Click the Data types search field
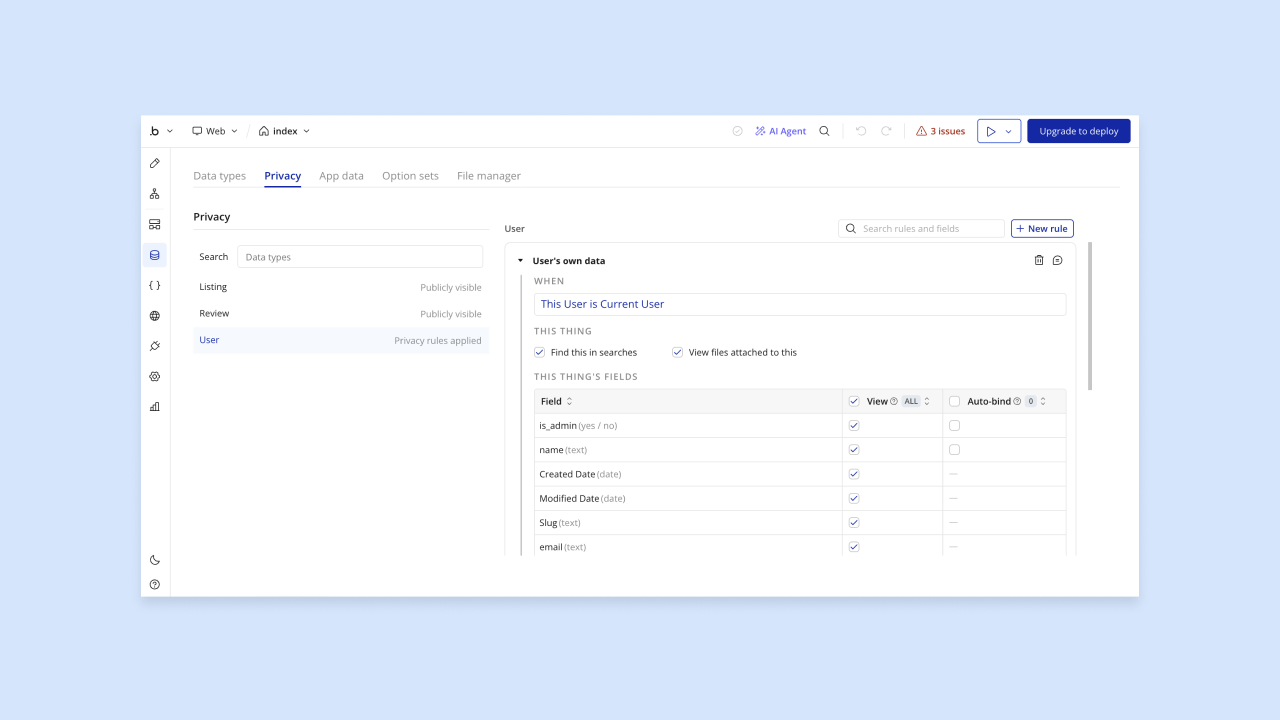1280x720 pixels. (x=360, y=257)
